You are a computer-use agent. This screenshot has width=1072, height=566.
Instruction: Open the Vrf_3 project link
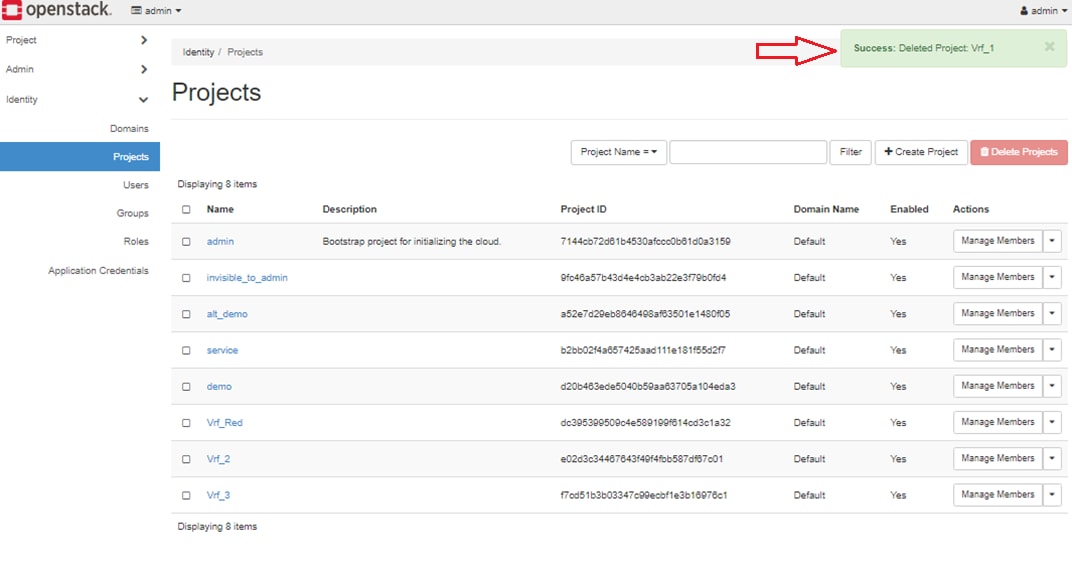click(218, 495)
